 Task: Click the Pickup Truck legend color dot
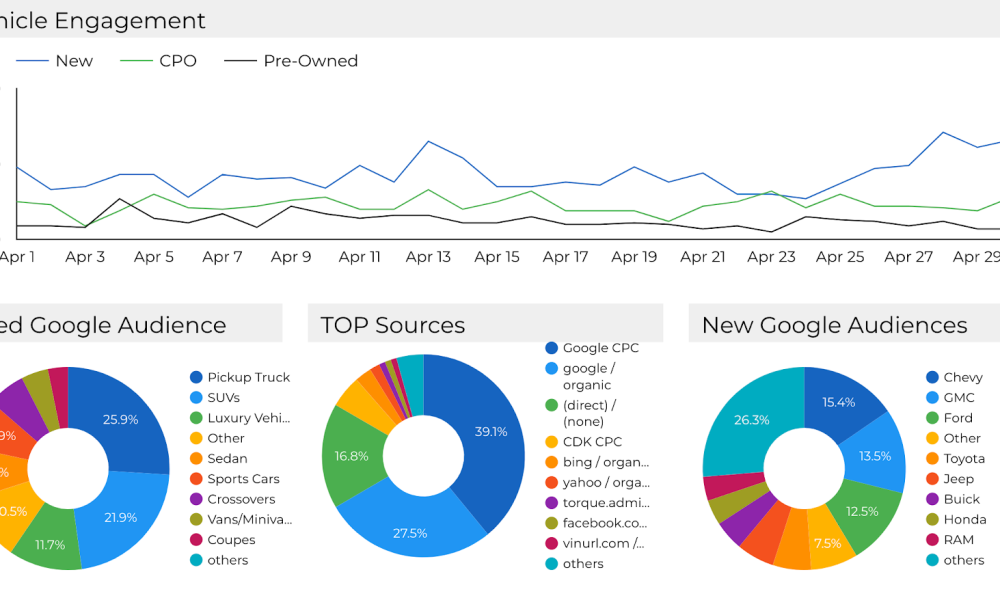pyautogui.click(x=196, y=377)
